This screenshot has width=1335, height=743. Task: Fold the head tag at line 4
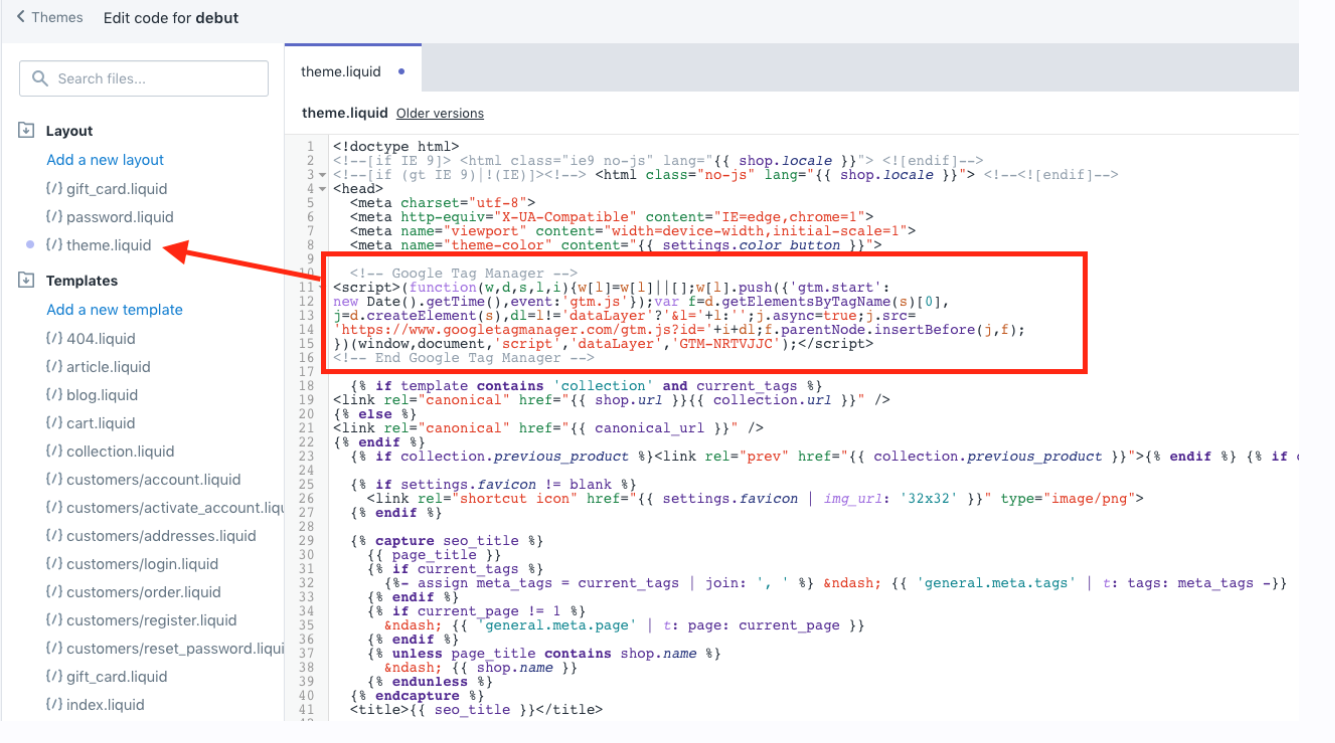324,189
